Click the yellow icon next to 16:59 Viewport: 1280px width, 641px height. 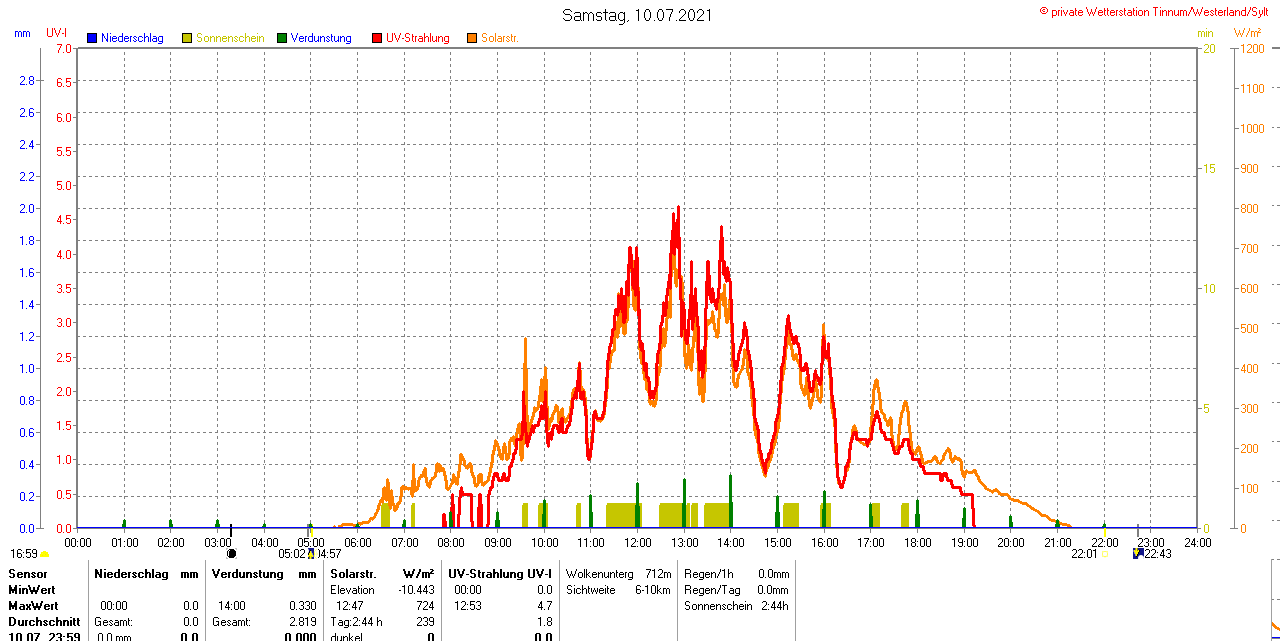[x=44, y=554]
